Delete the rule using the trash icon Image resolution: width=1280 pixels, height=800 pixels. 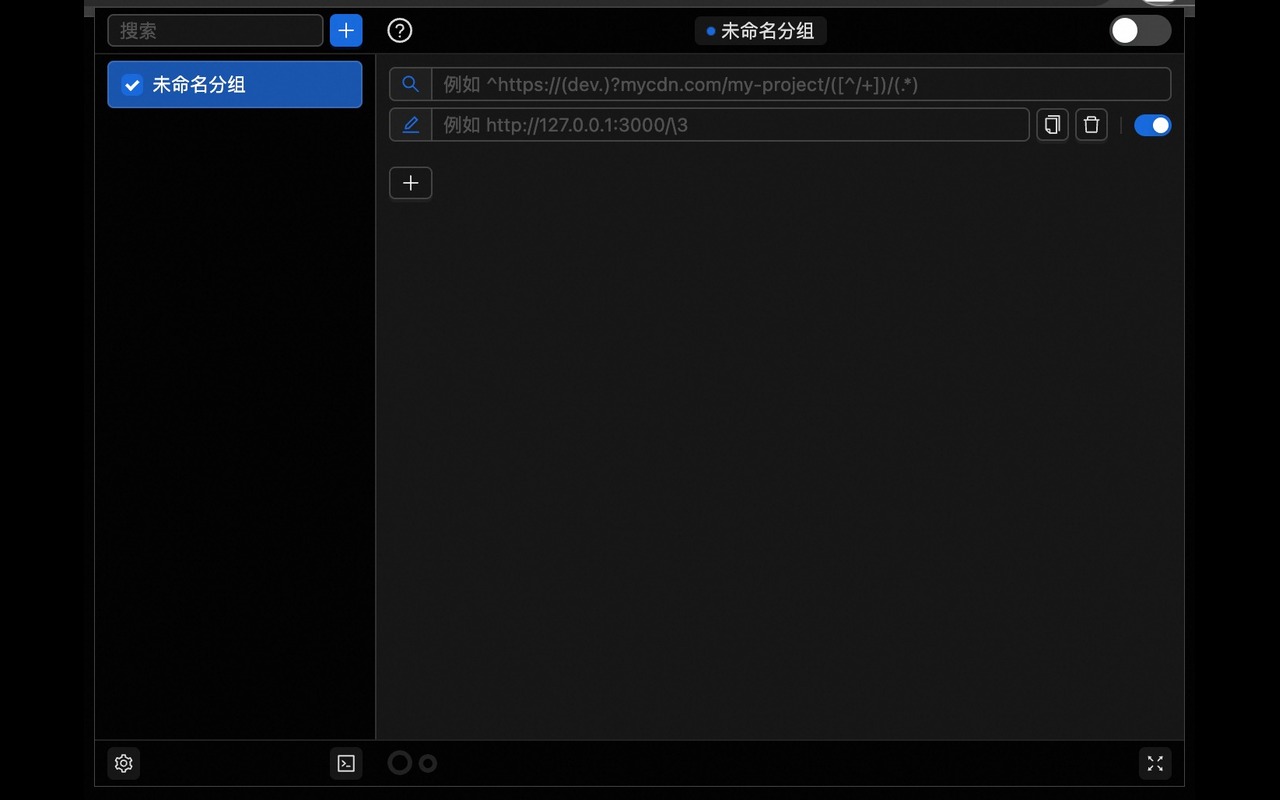pyautogui.click(x=1091, y=125)
